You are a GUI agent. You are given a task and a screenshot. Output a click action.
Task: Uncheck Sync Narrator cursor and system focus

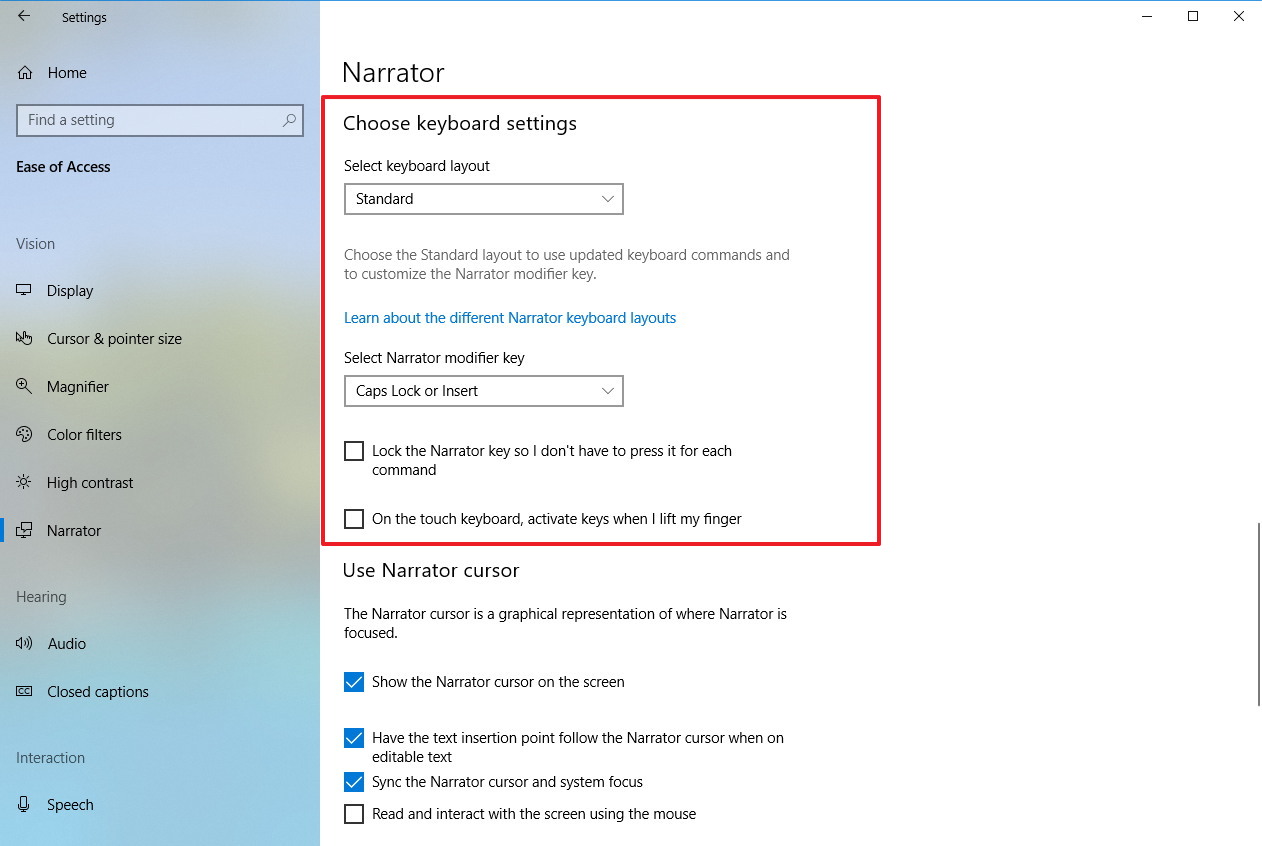pos(354,782)
